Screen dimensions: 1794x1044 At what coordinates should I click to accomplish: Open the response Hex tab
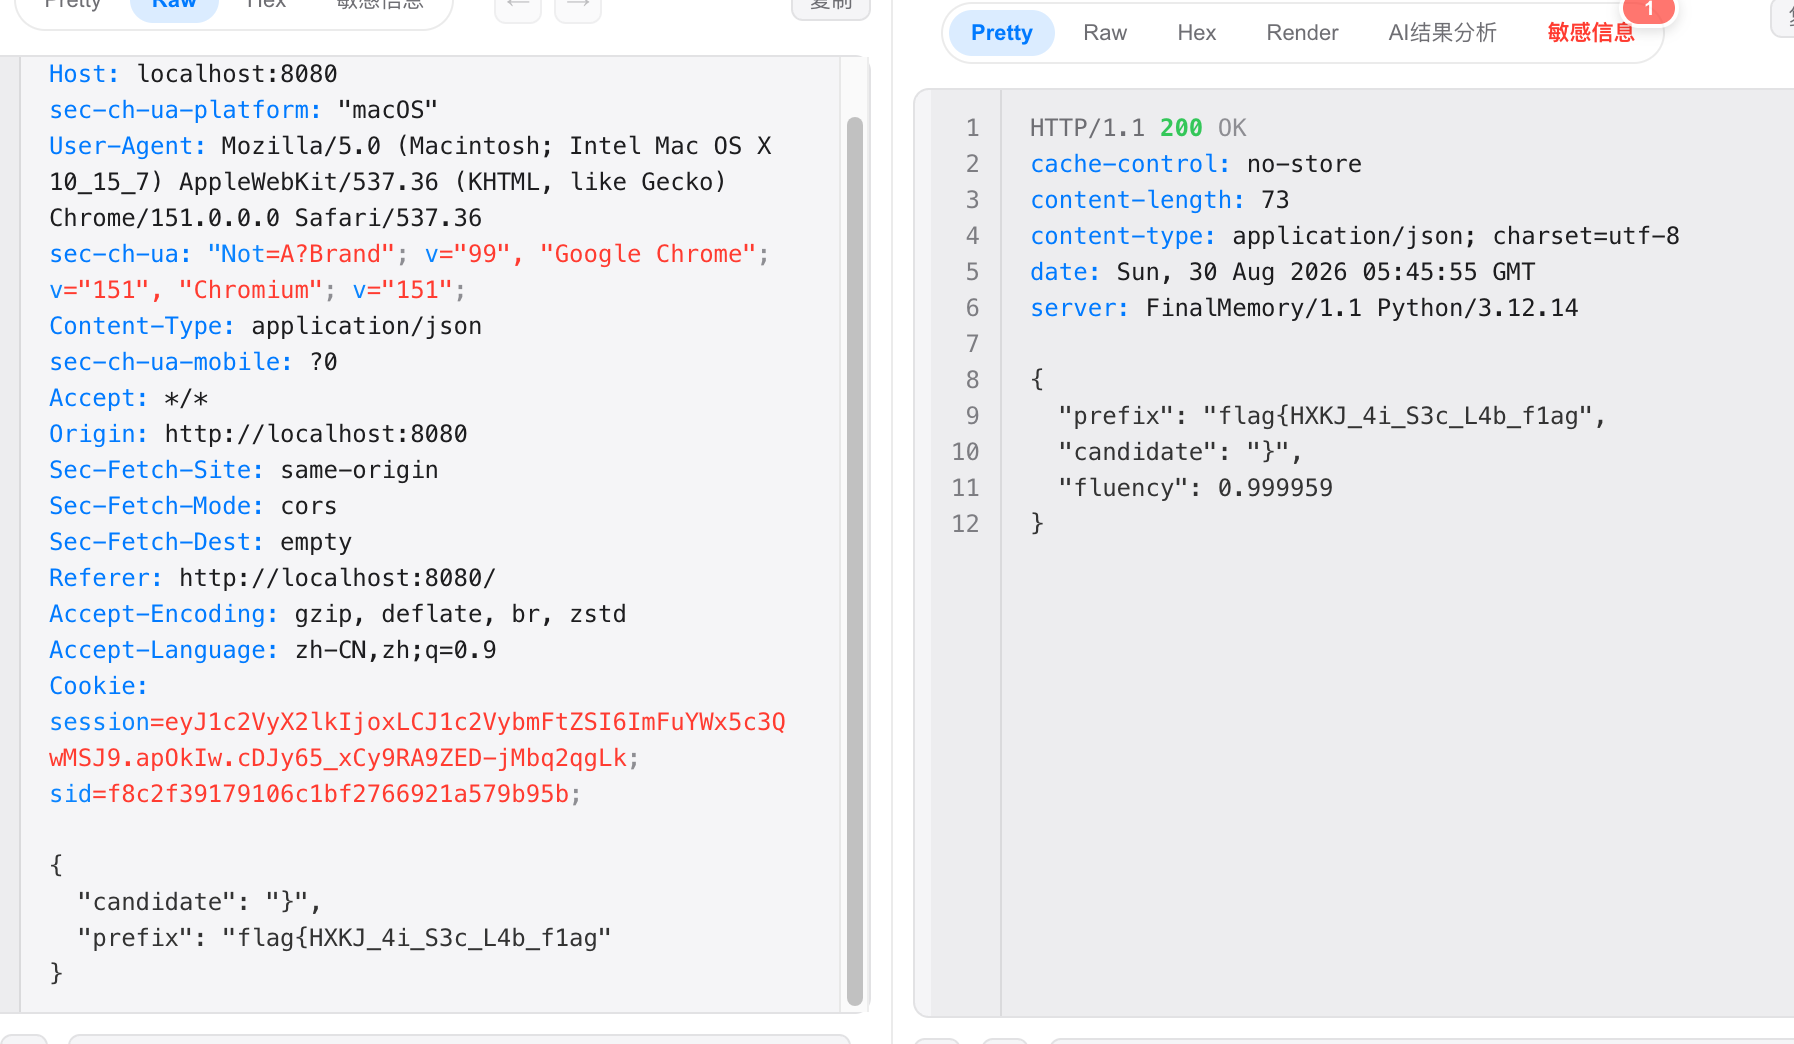(1196, 33)
